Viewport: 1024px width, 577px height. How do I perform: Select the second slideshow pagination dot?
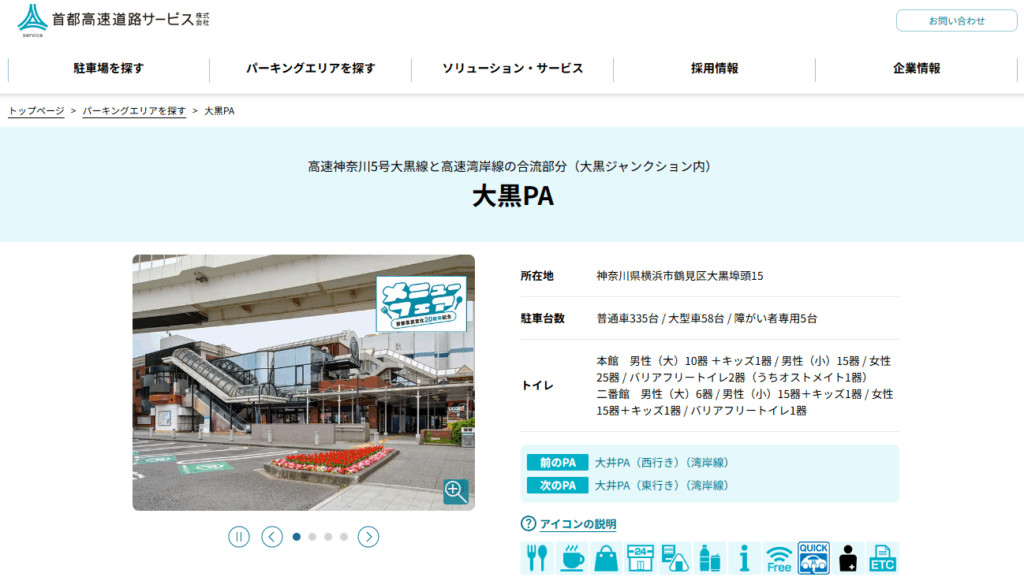(x=312, y=537)
